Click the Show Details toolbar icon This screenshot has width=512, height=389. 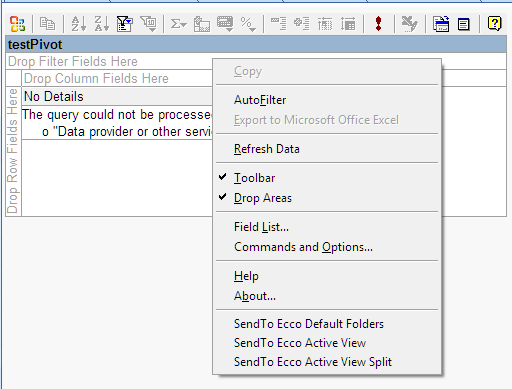click(x=348, y=24)
